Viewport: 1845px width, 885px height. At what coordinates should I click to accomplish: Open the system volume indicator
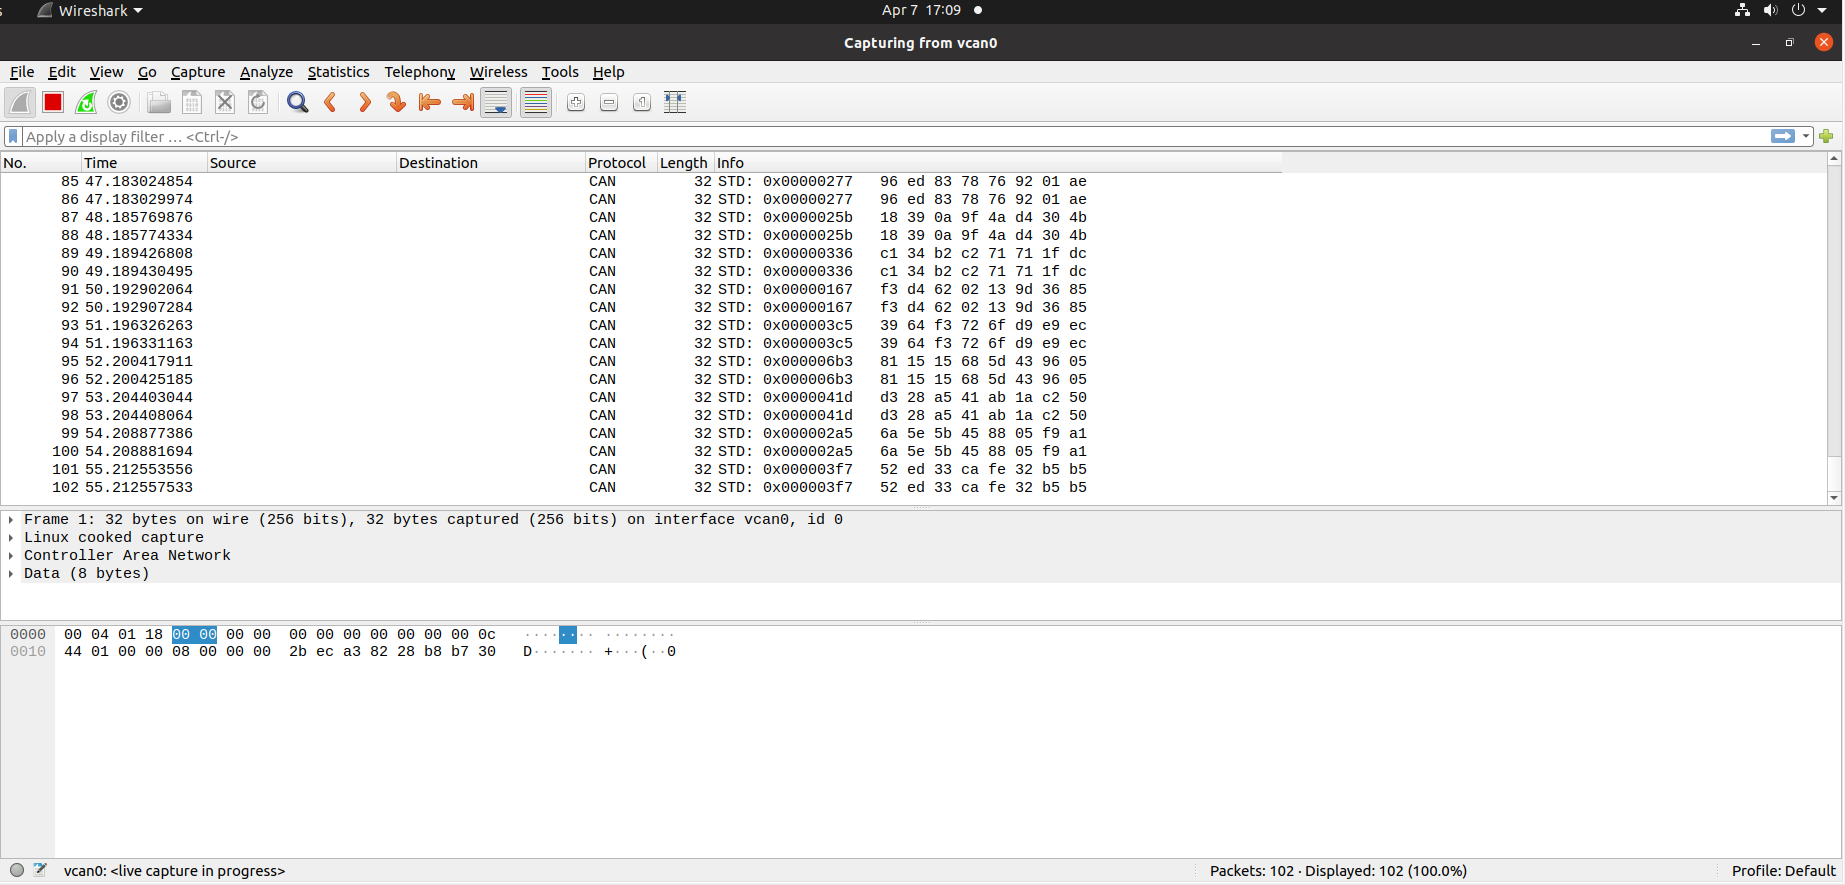pyautogui.click(x=1770, y=10)
